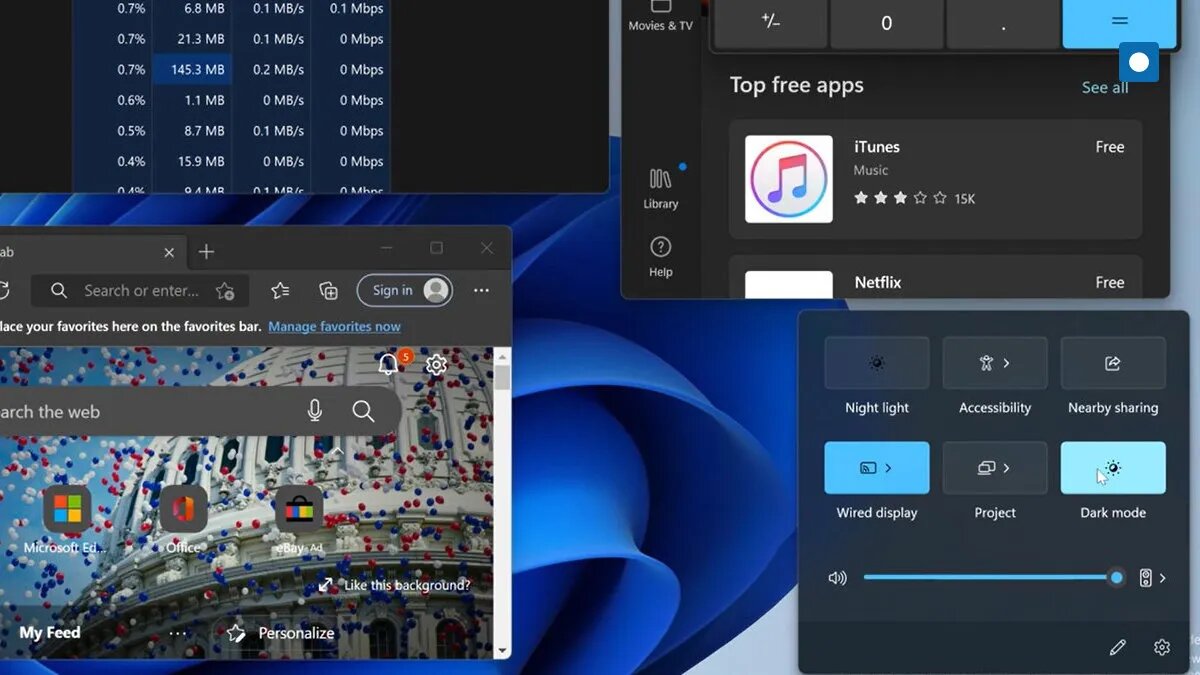Open the Edge Collections icon
Viewport: 1200px width, 675px height.
coord(328,291)
